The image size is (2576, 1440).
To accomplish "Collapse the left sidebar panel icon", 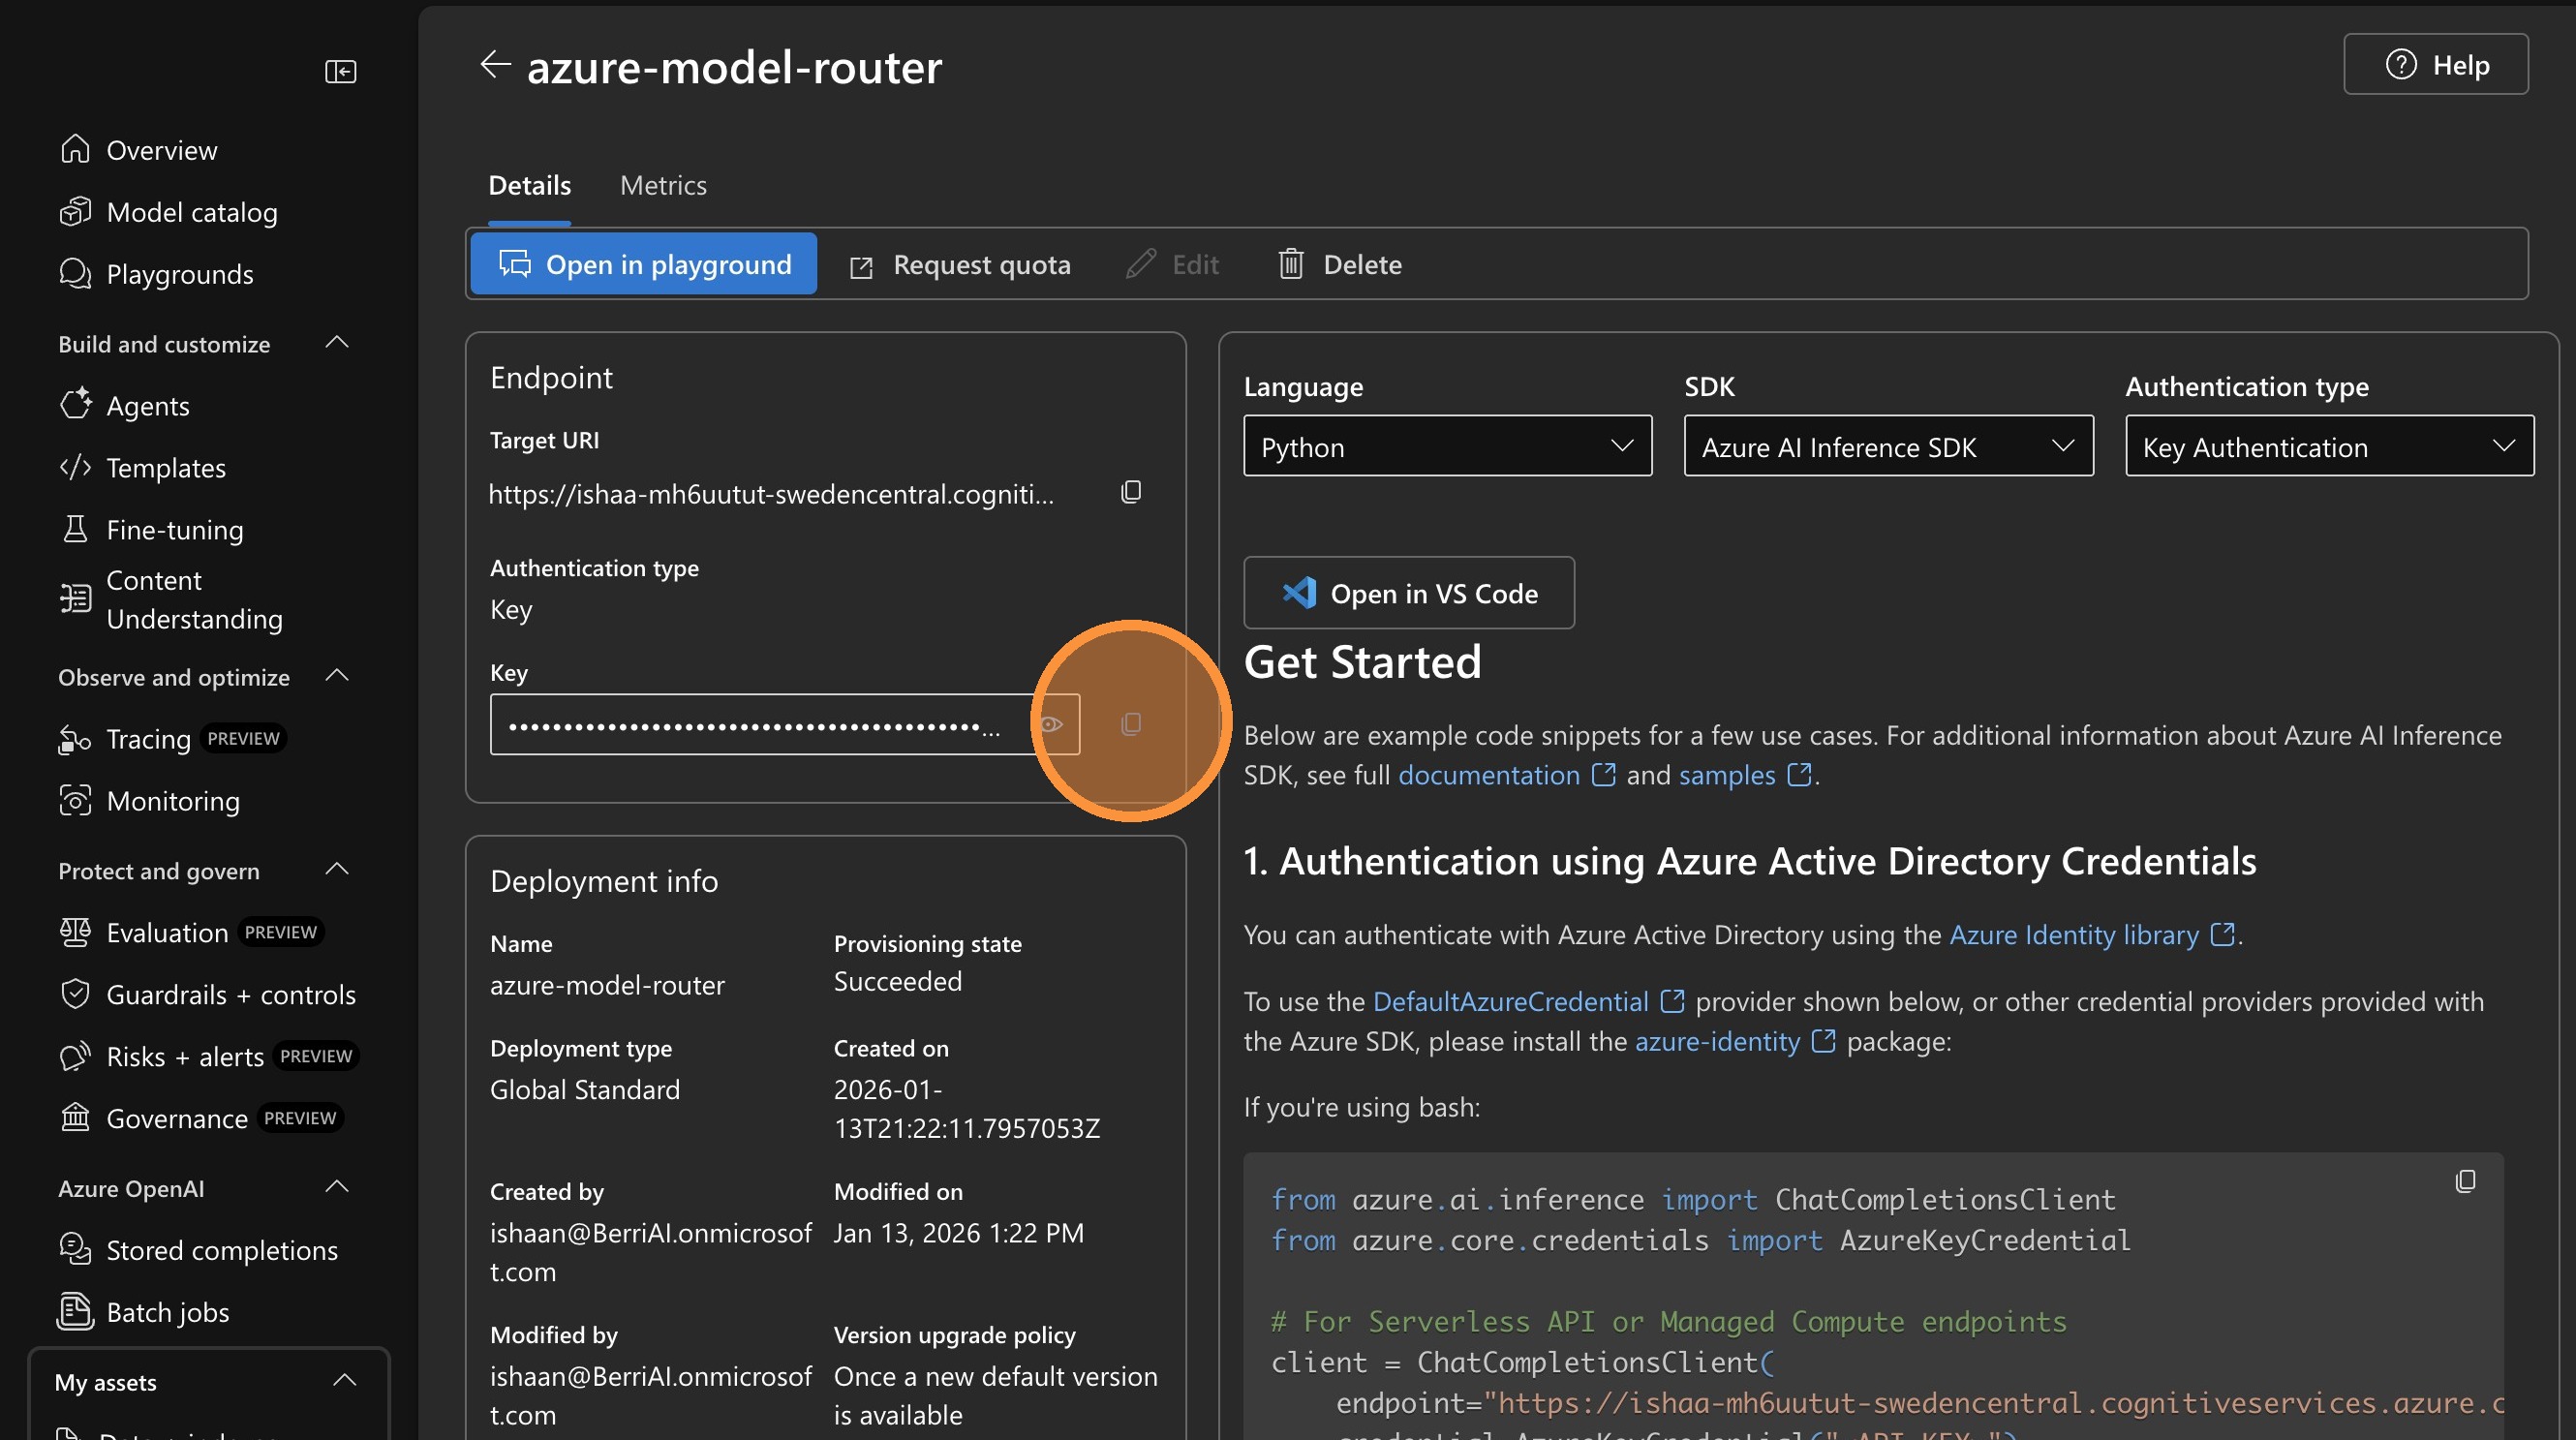I will [340, 71].
